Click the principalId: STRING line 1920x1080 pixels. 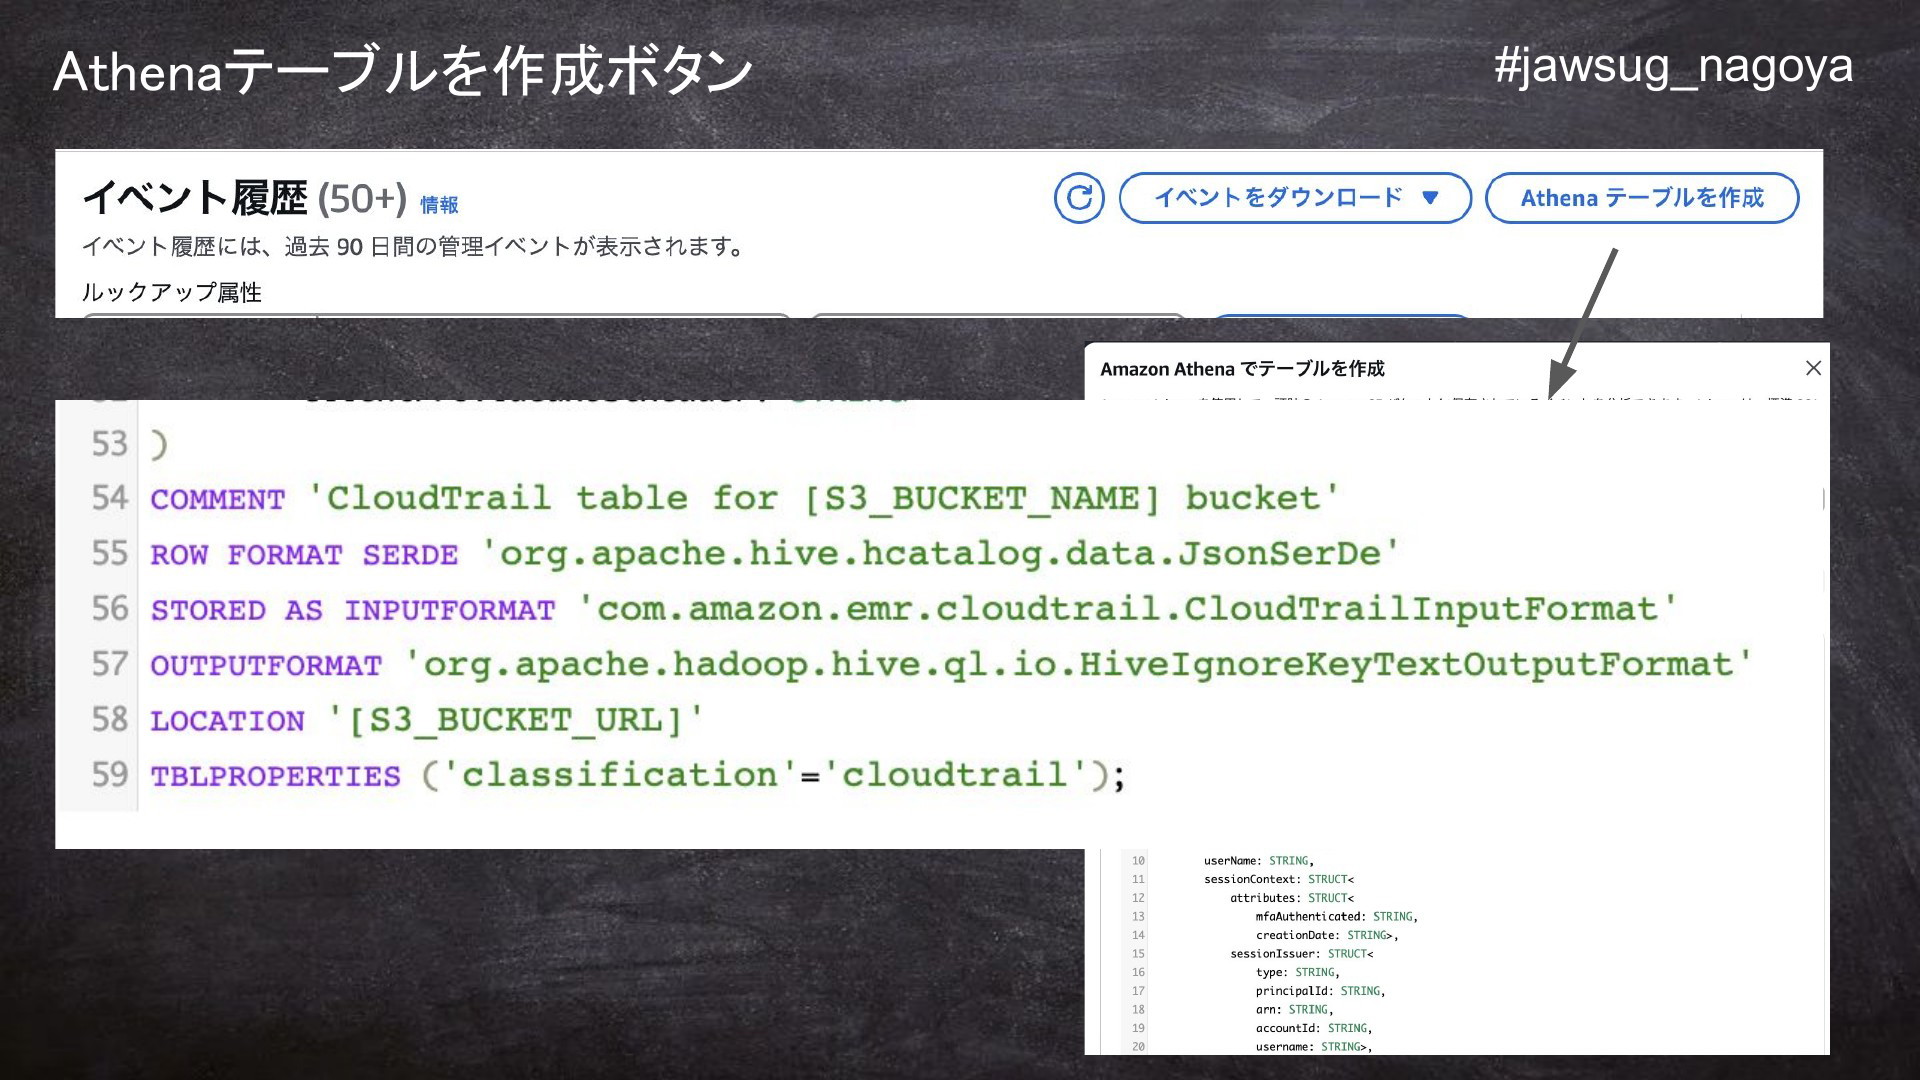1320,991
